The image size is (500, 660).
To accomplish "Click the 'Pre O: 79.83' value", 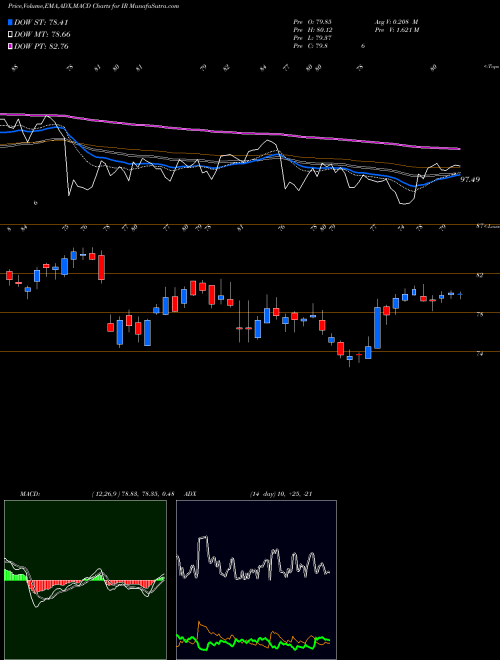I will click(313, 22).
